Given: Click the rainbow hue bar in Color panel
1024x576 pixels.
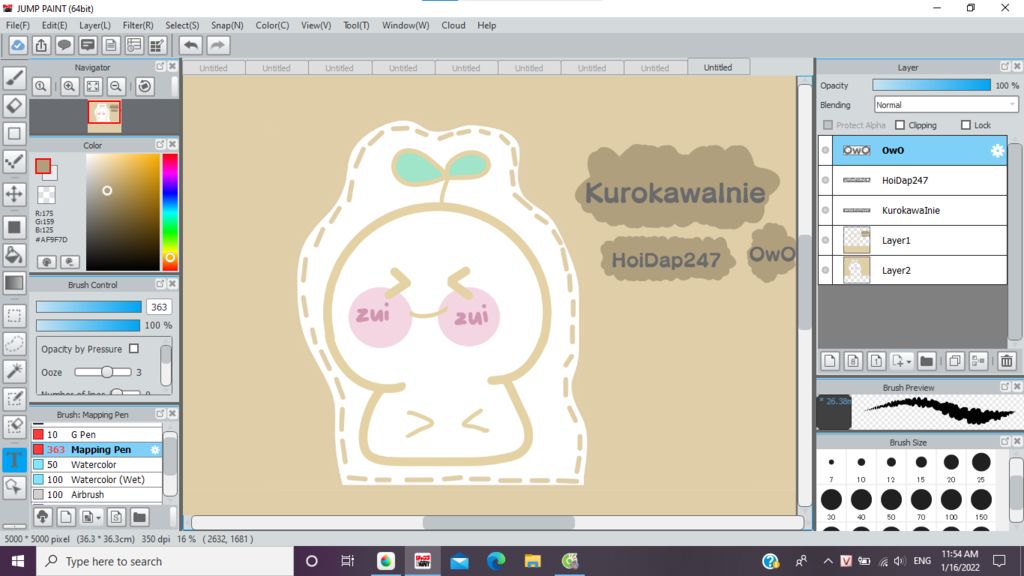Looking at the screenshot, I should pos(170,212).
